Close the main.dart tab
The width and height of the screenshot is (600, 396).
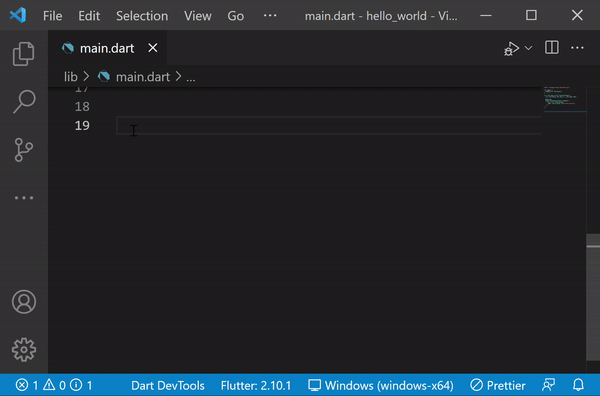pos(153,48)
